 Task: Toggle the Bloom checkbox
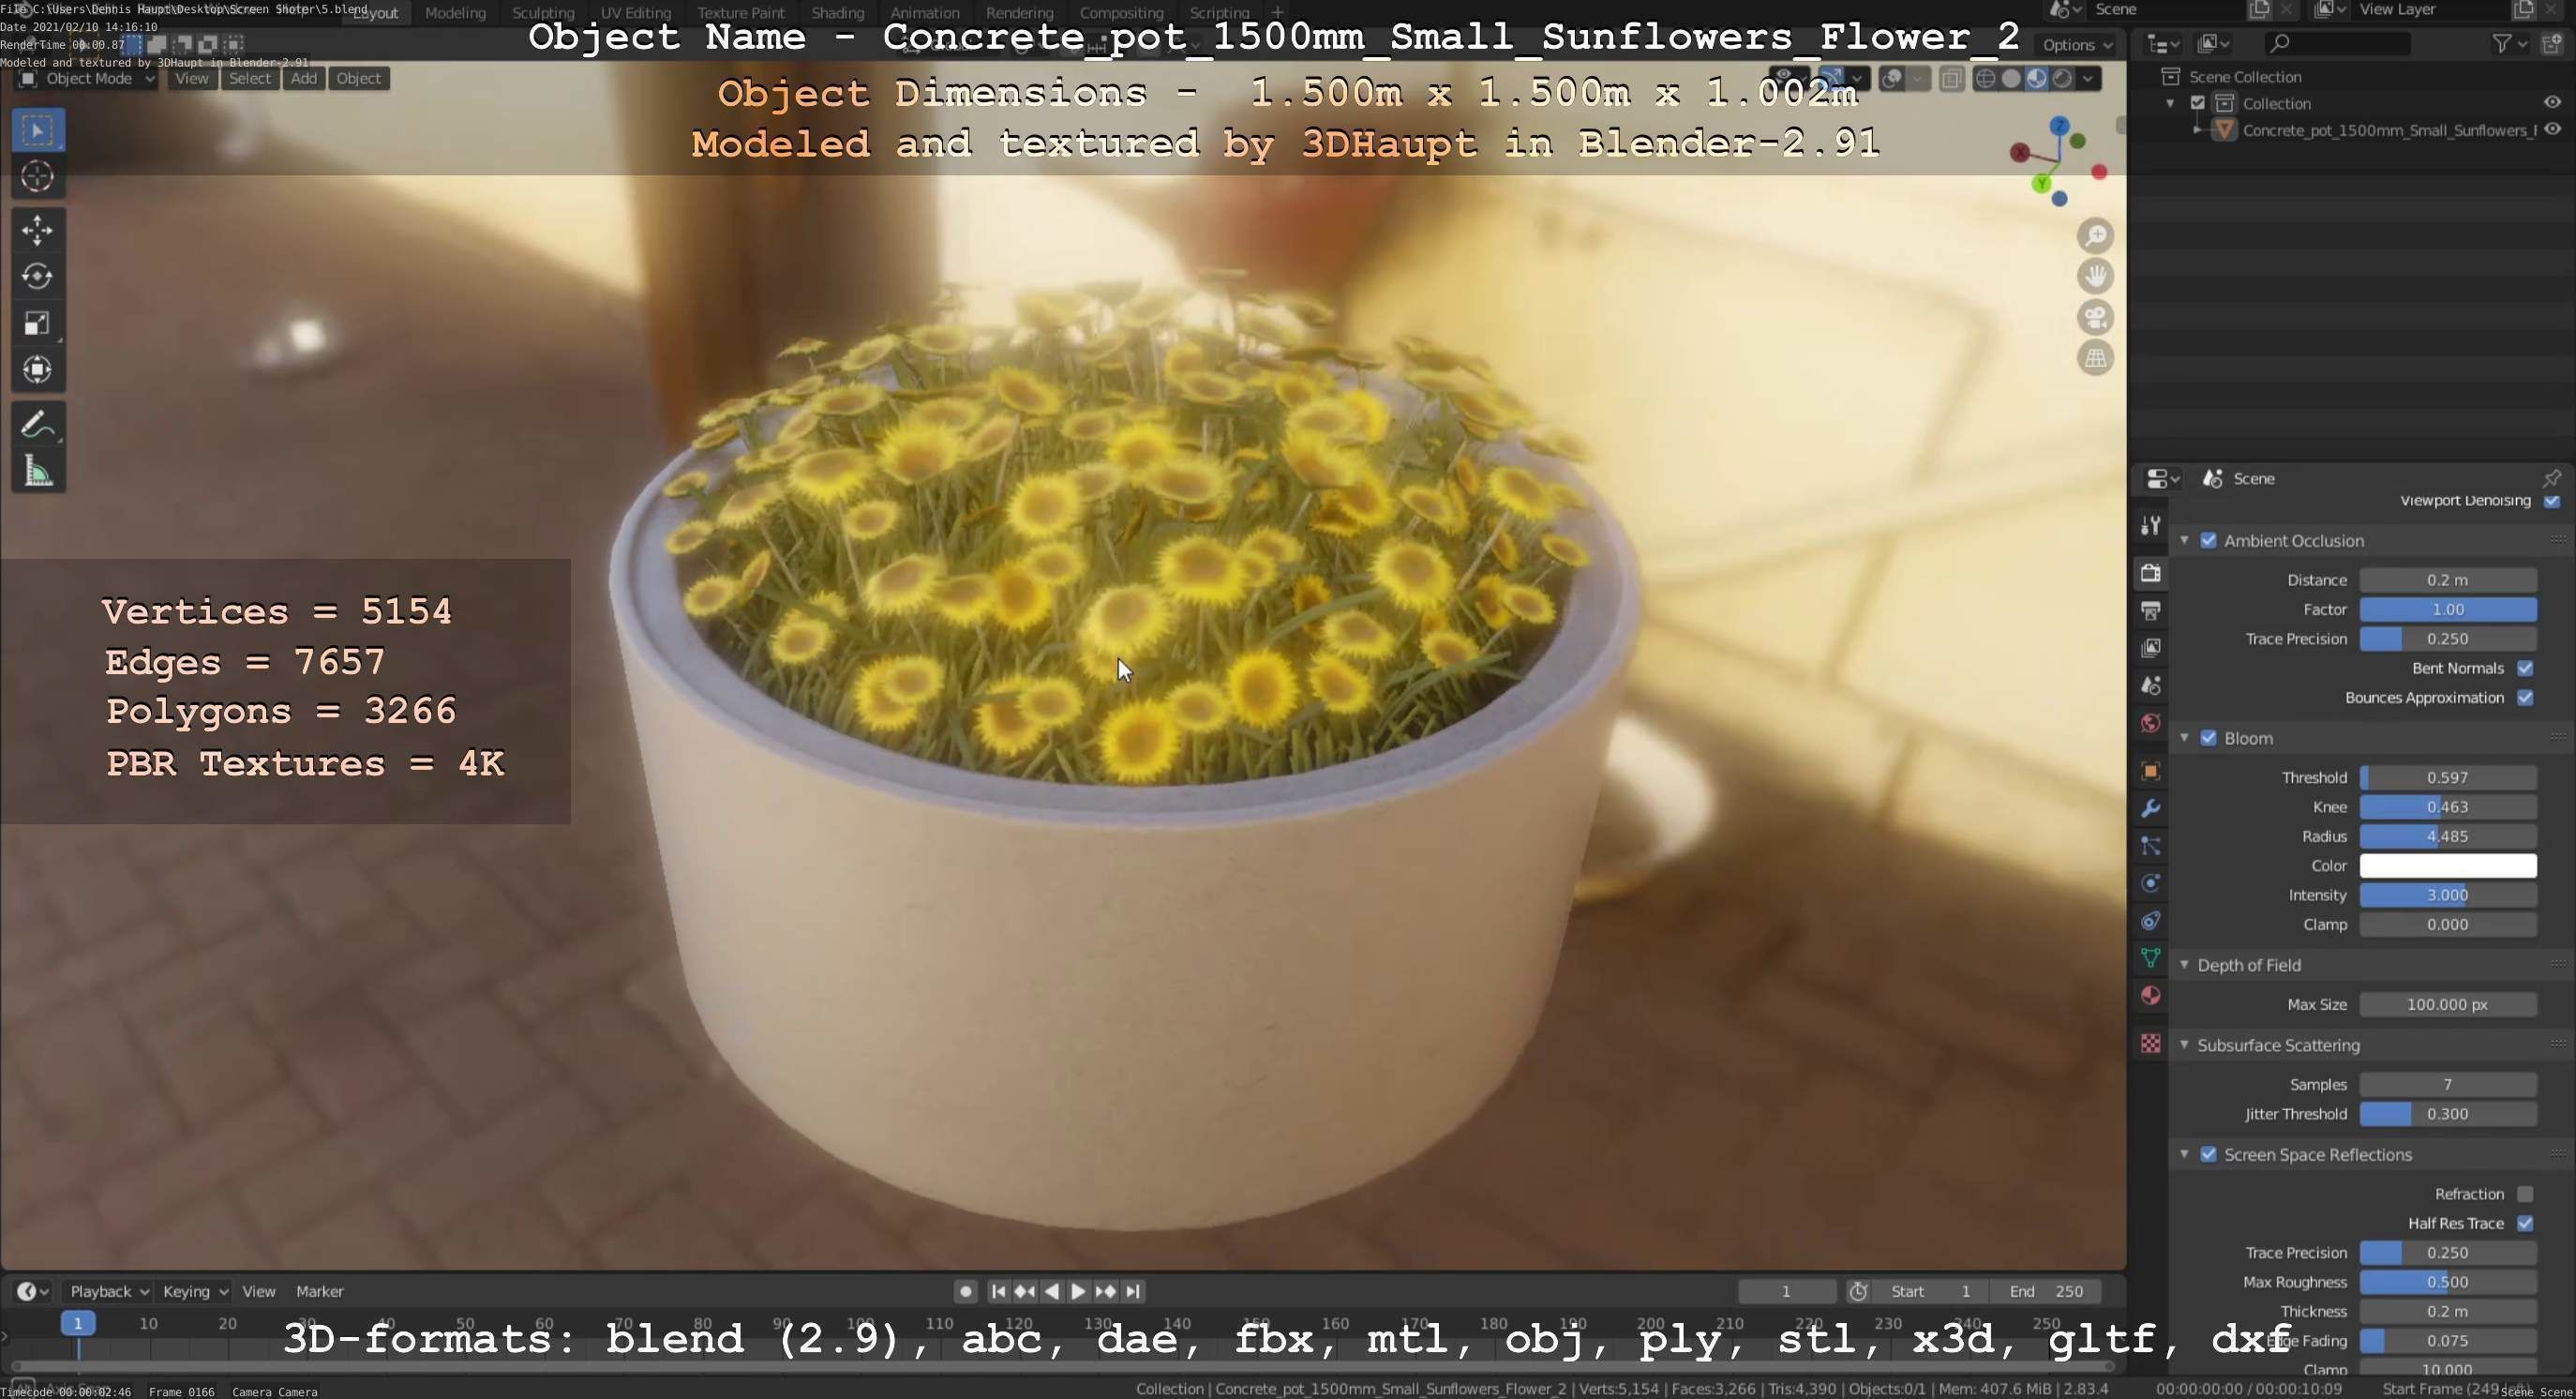2208,738
